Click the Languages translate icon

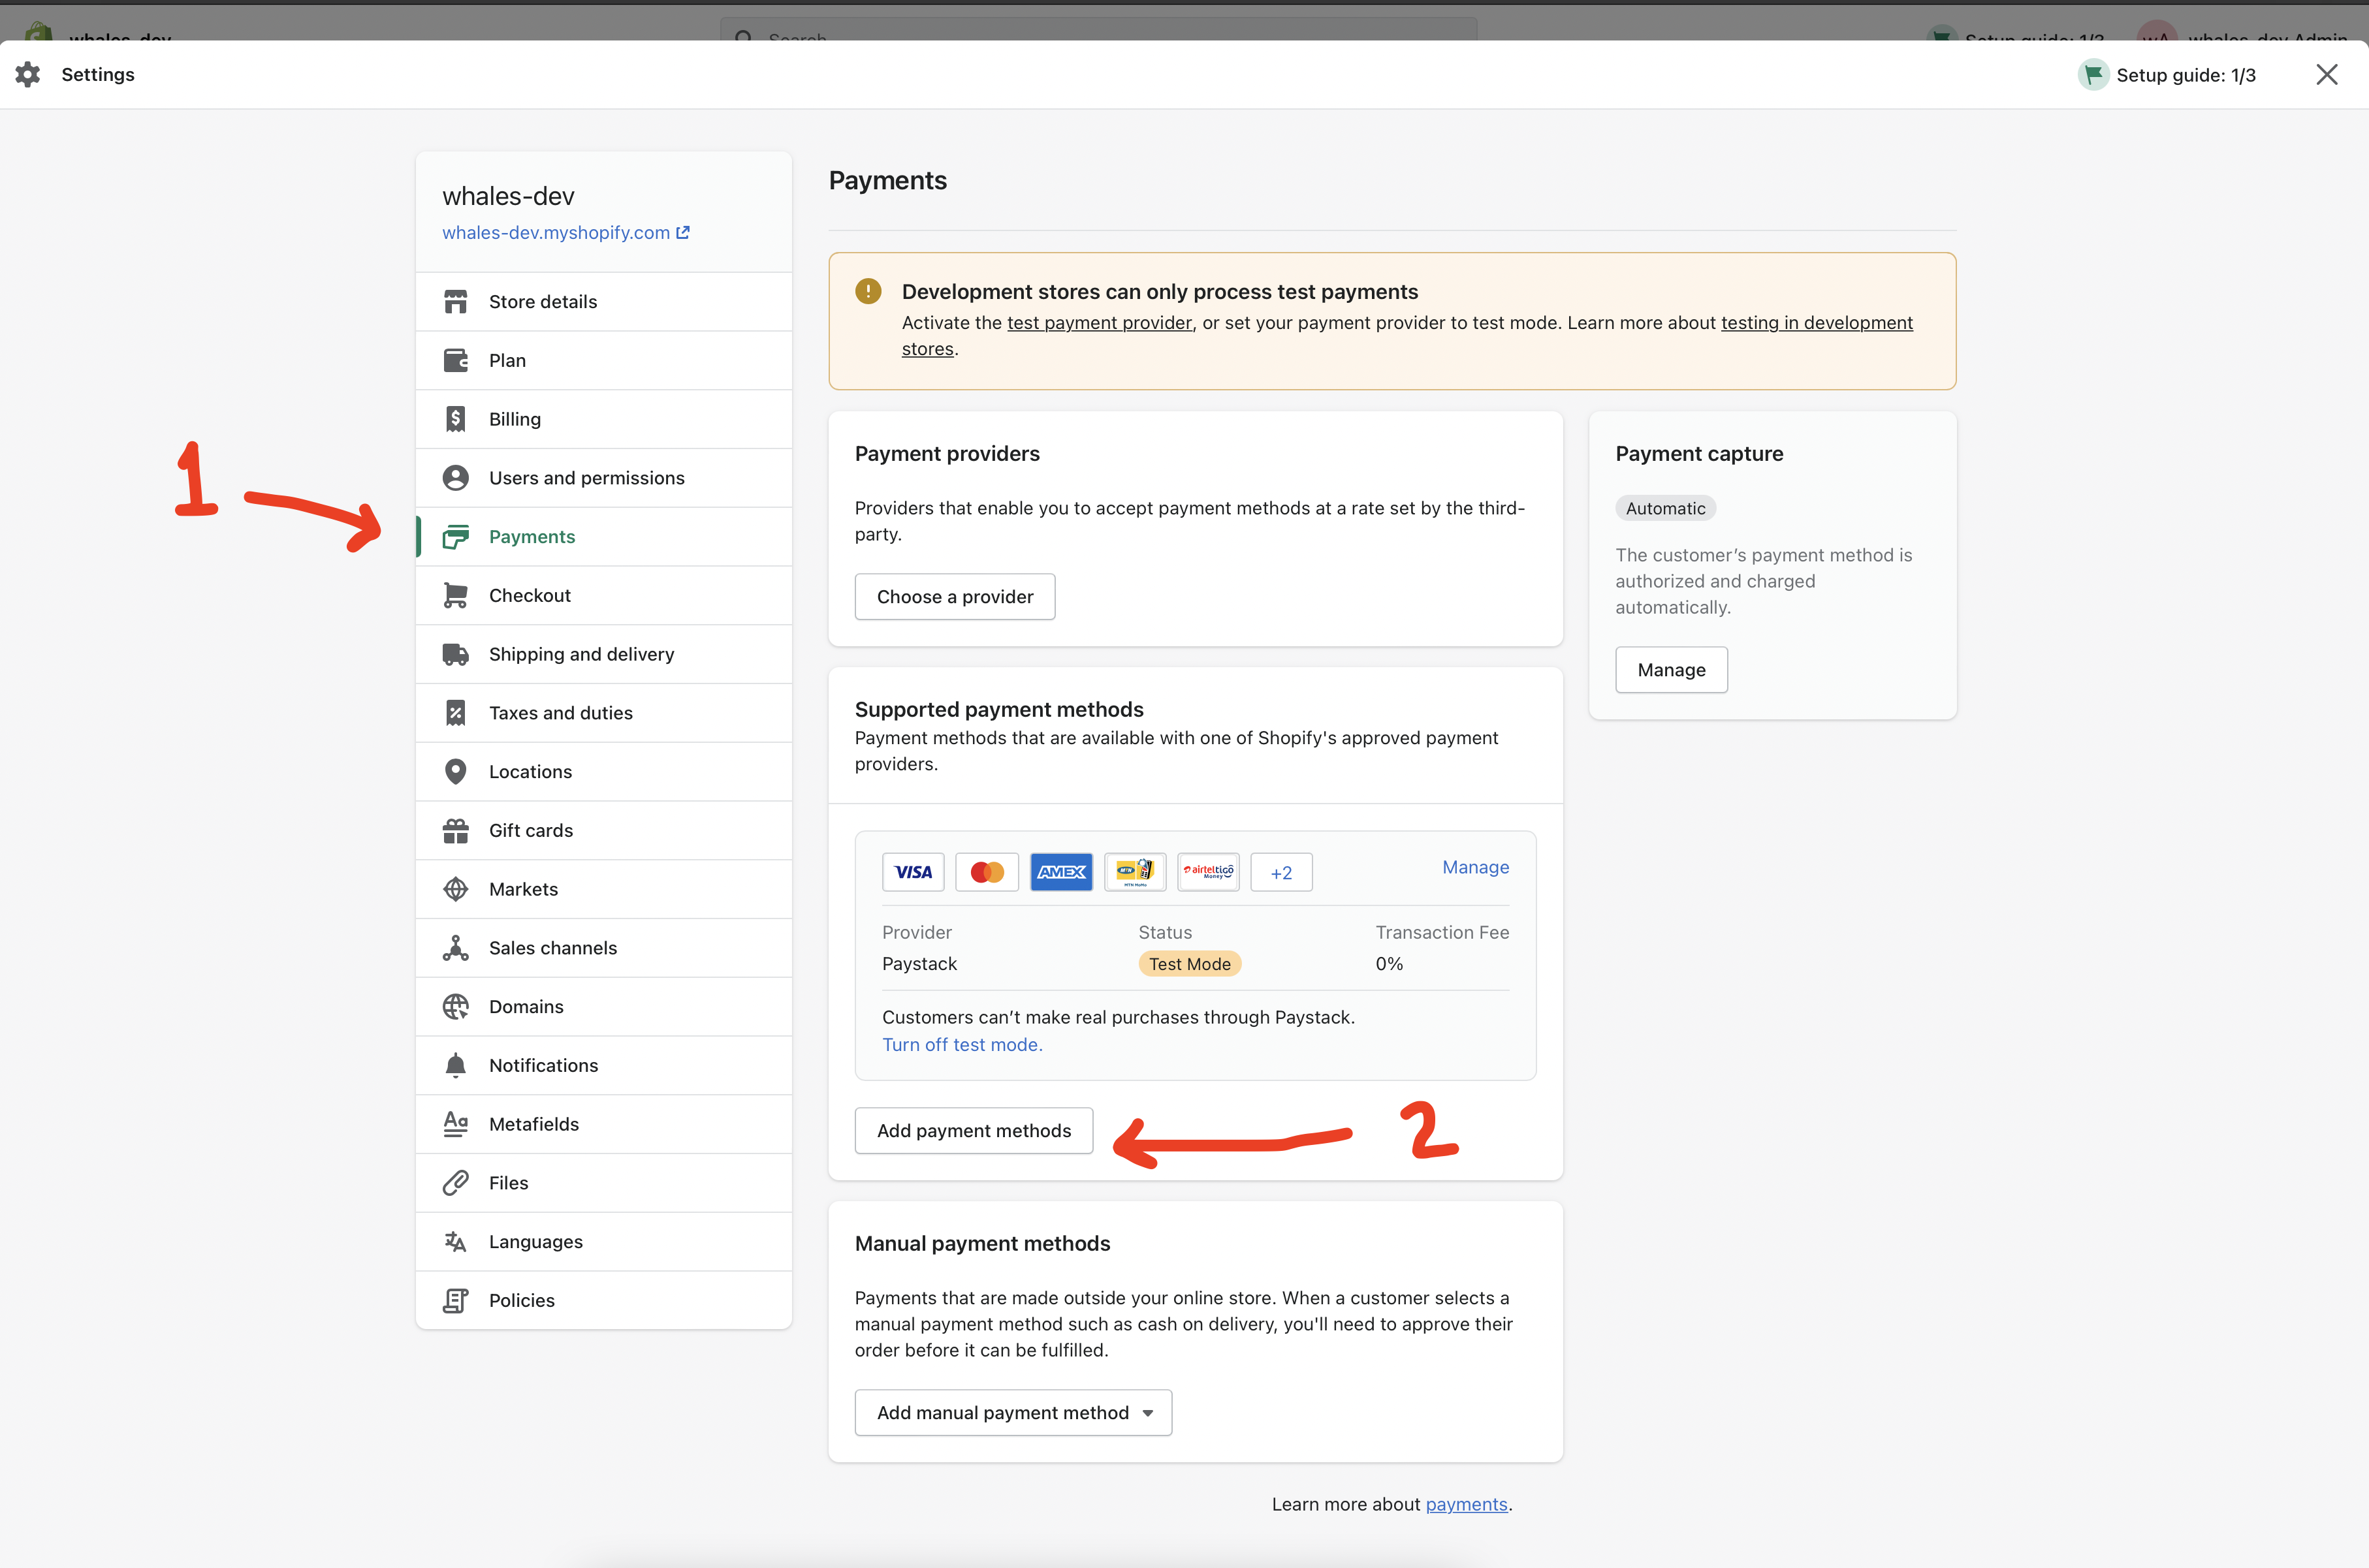(x=455, y=1242)
